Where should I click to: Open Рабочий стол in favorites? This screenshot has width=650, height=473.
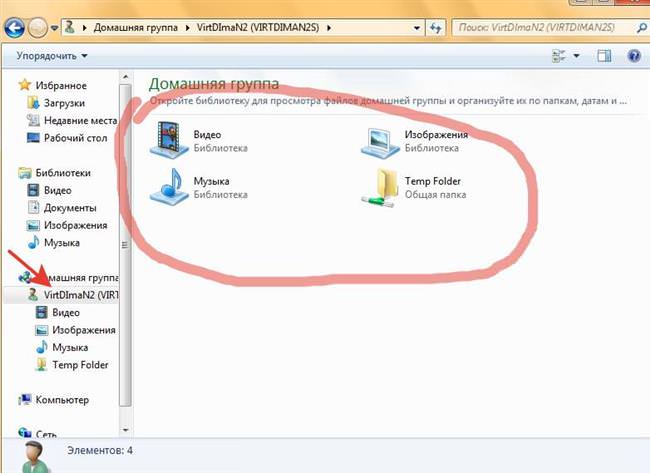pos(75,138)
